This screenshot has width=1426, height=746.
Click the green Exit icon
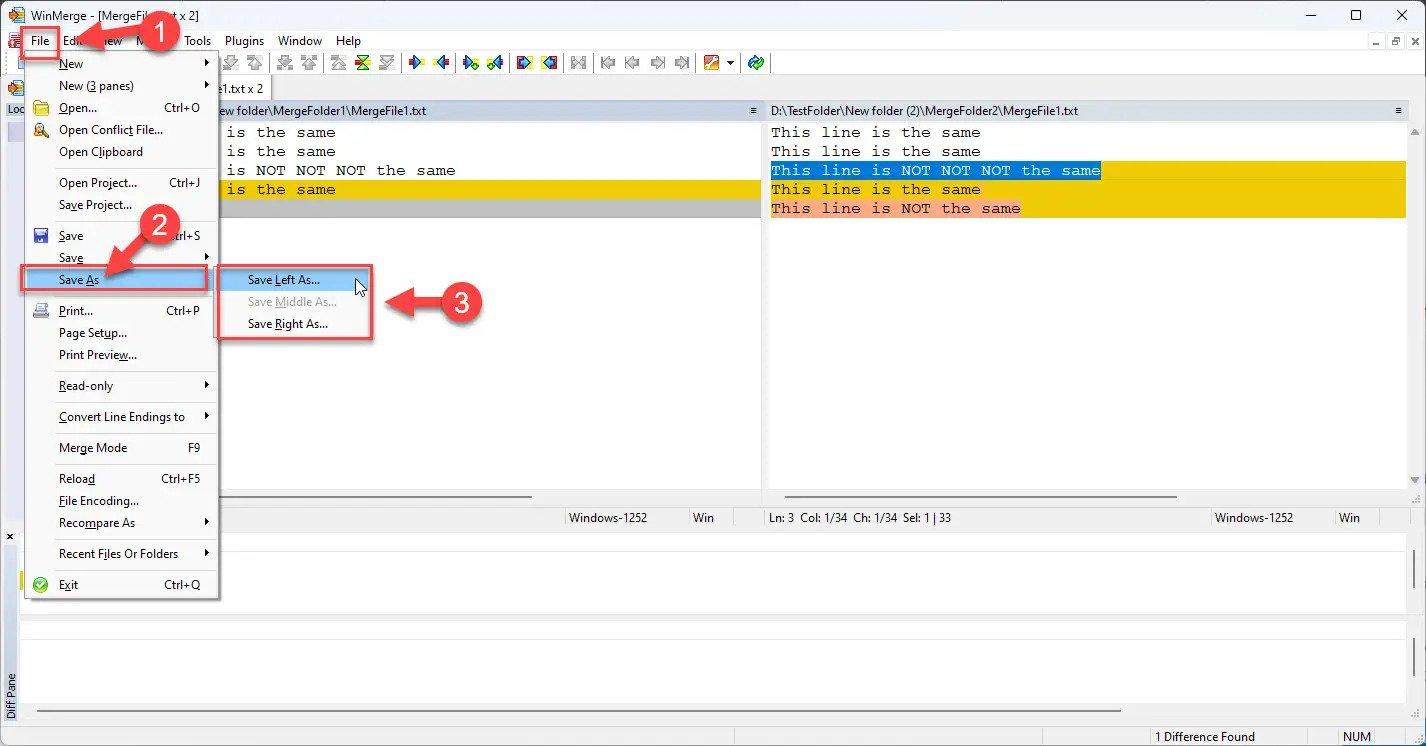click(x=41, y=585)
